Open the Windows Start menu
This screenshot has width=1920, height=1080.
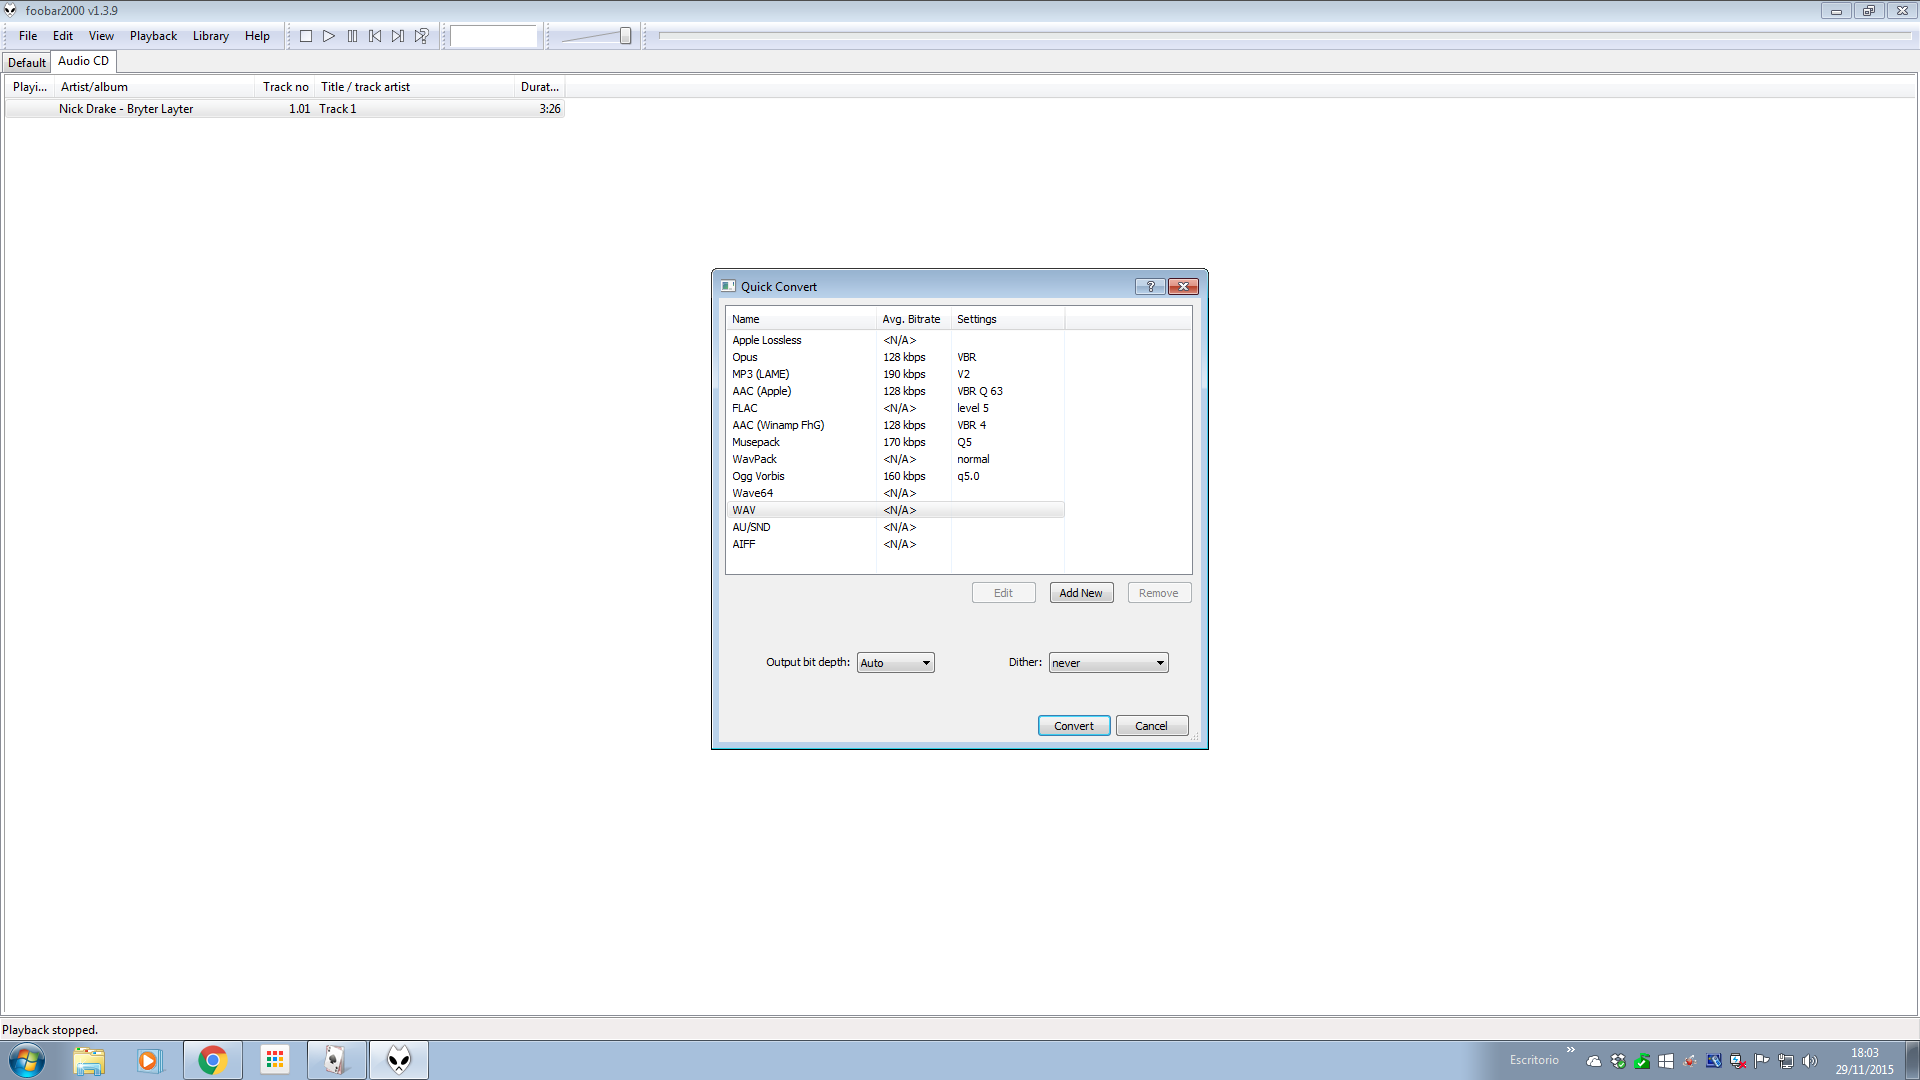(x=27, y=1060)
